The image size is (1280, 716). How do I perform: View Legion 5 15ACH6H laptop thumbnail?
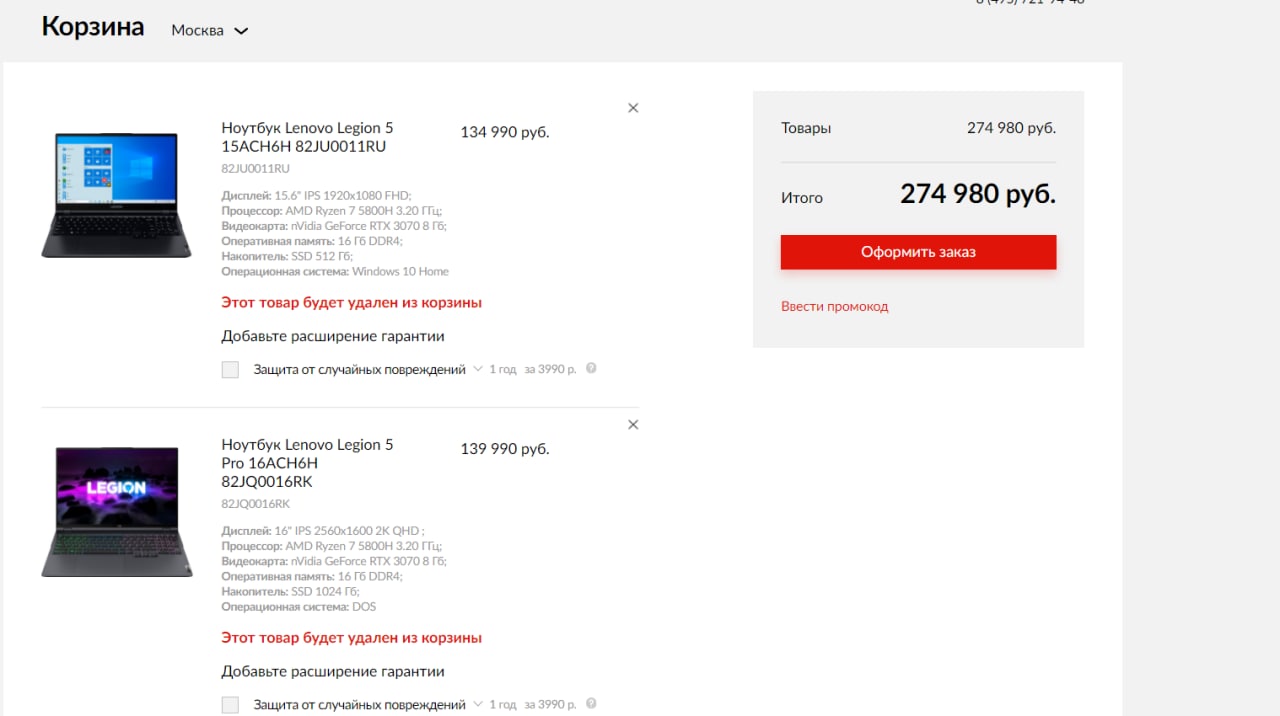[116, 194]
